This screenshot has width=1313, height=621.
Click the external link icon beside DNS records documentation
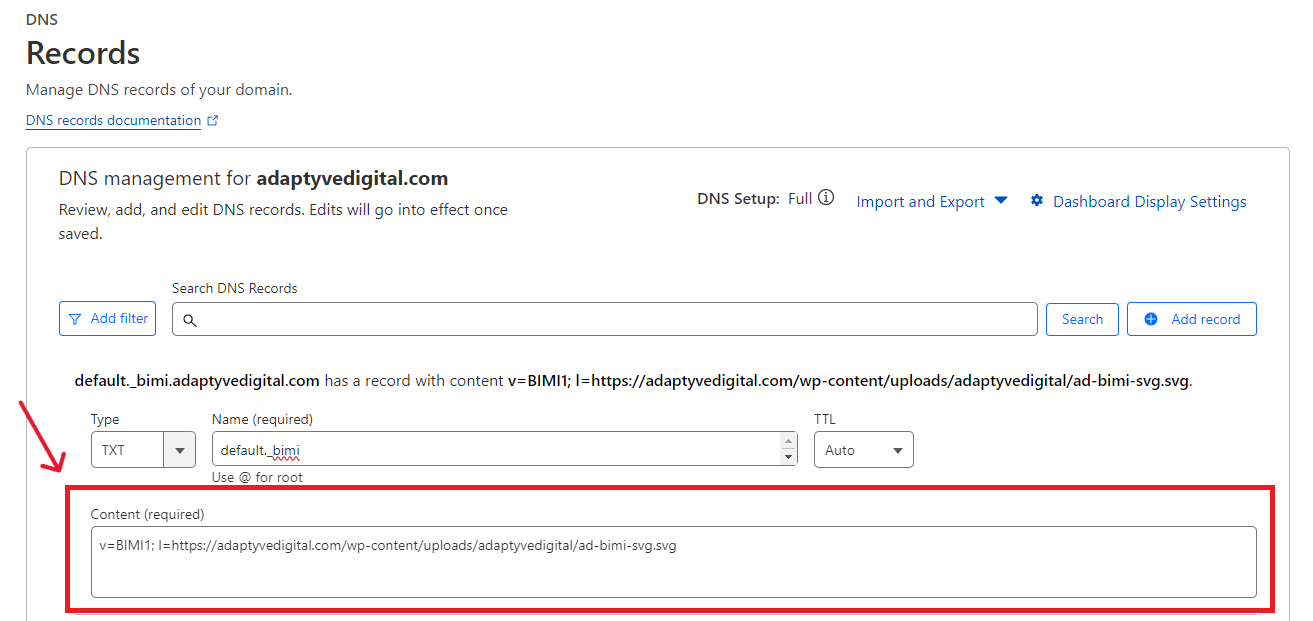(x=212, y=121)
